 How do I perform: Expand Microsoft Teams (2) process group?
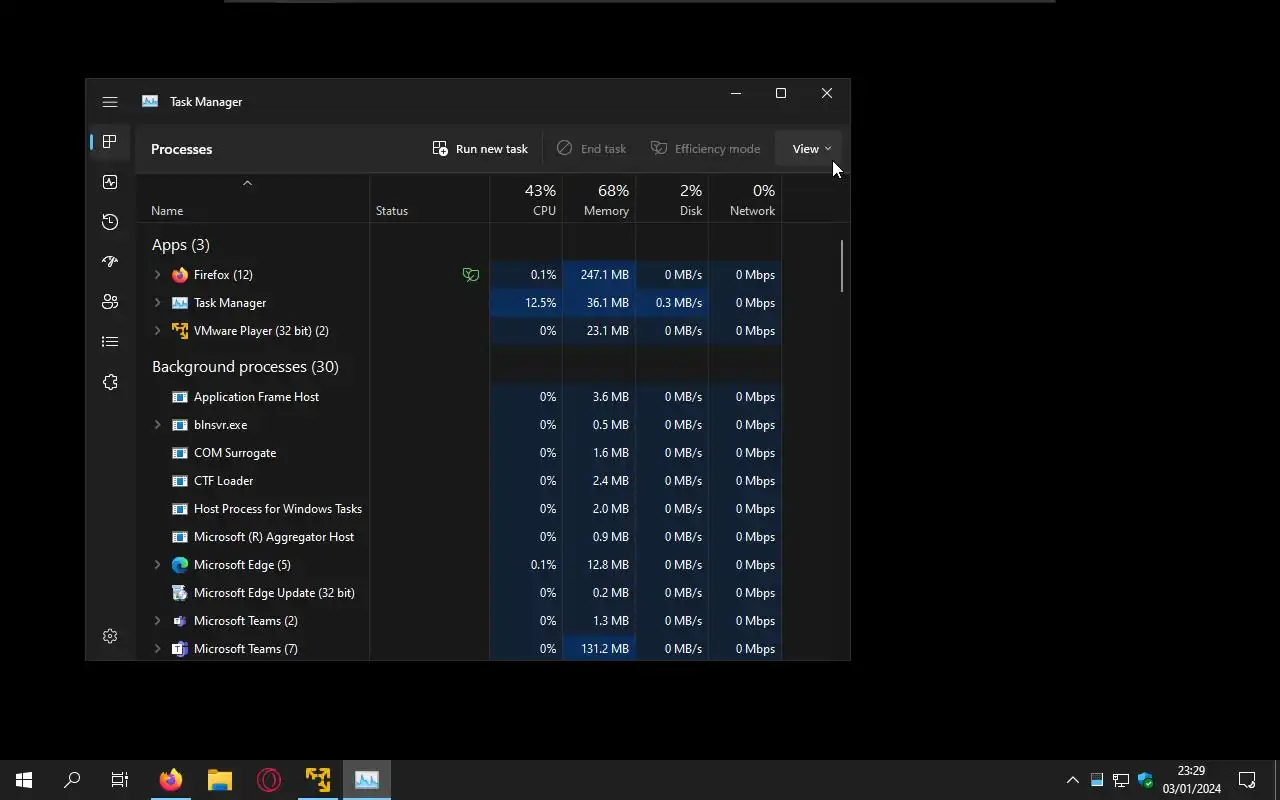[157, 620]
